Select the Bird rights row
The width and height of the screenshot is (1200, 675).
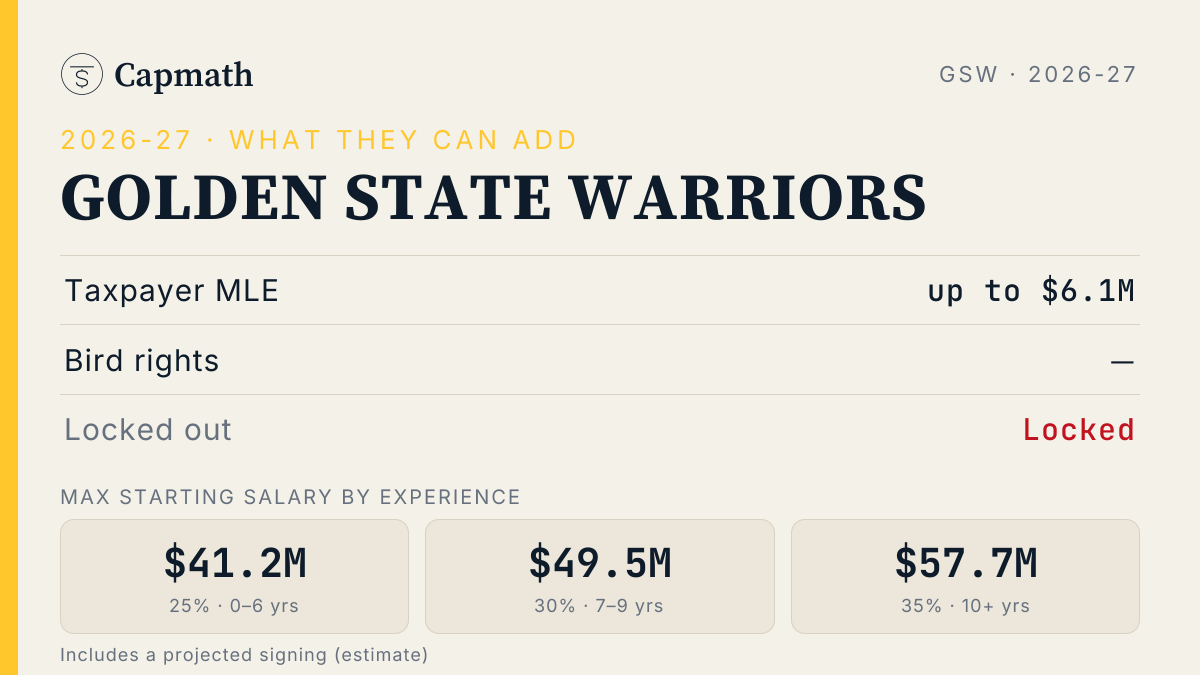coord(600,360)
